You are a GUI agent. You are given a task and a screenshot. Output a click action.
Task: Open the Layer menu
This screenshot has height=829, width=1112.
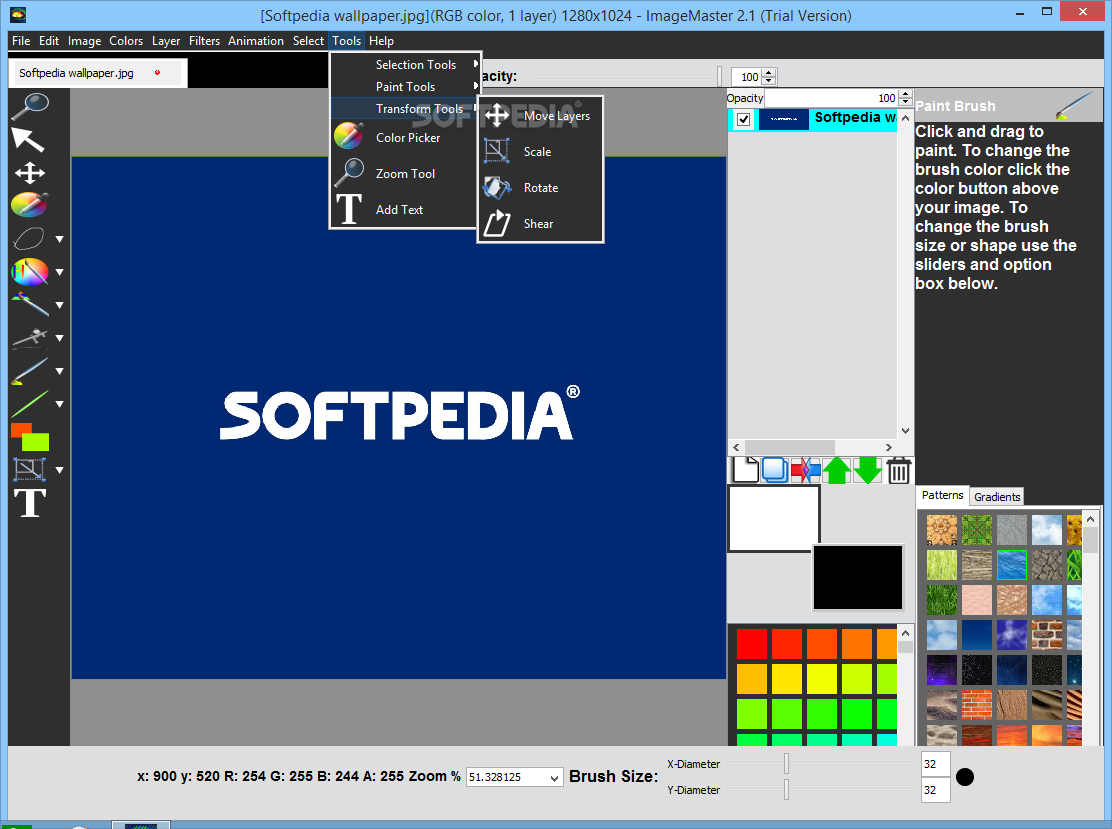click(165, 40)
